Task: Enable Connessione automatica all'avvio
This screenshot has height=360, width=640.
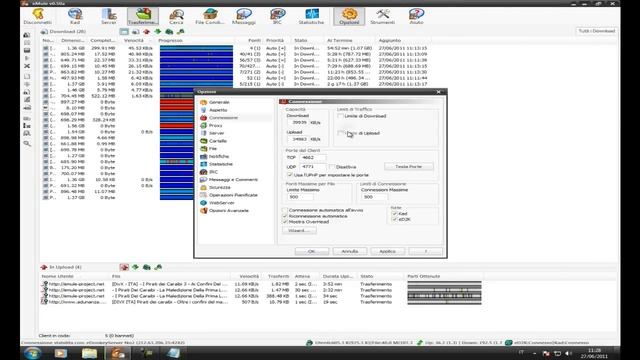Action: pos(285,210)
